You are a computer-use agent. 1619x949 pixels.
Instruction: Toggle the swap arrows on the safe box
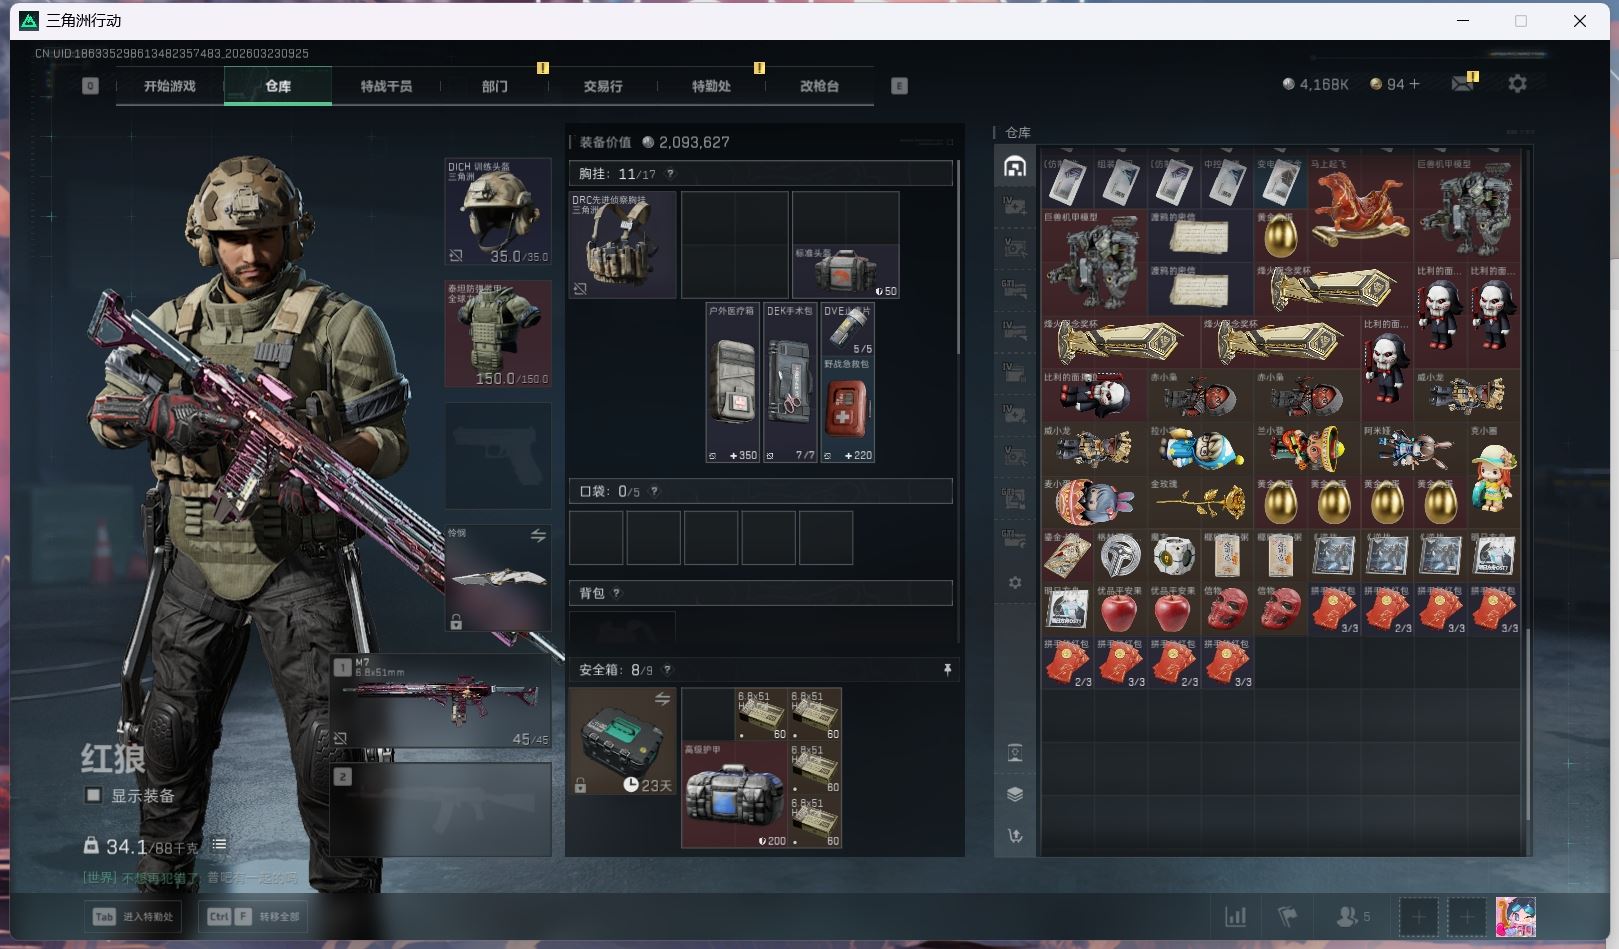click(662, 699)
